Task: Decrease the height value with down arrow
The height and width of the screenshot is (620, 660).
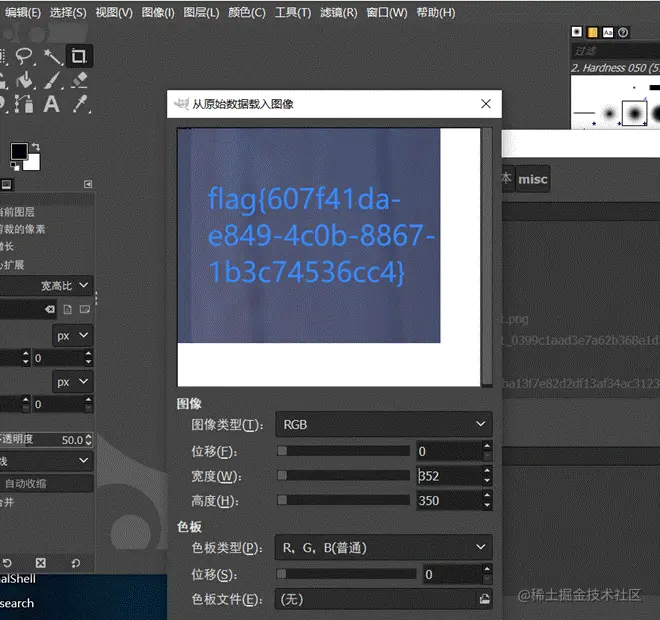Action: coord(487,506)
